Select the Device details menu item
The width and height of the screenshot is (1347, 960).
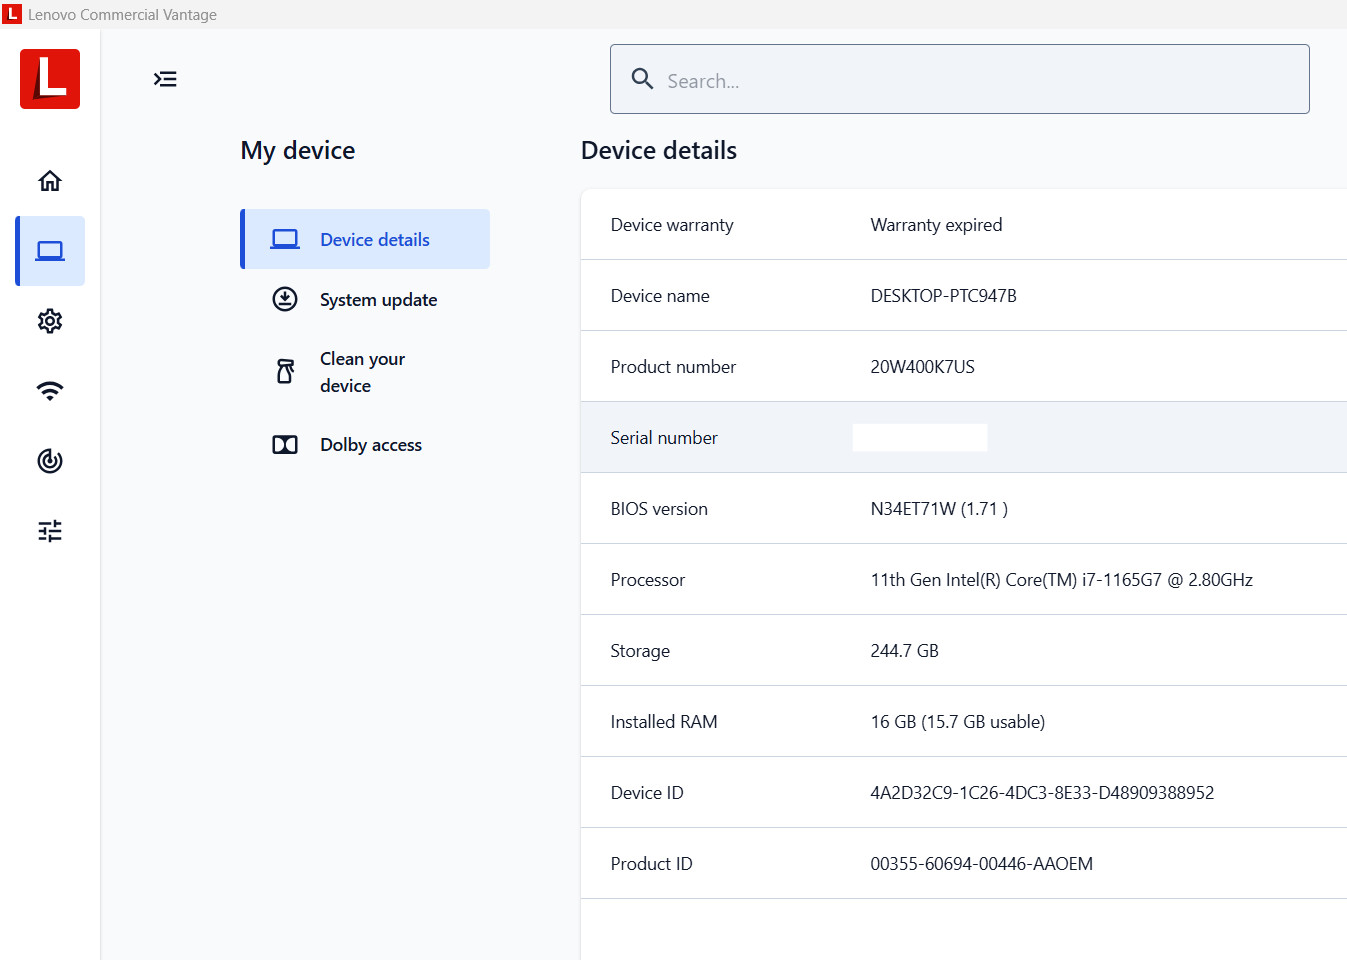(x=365, y=239)
